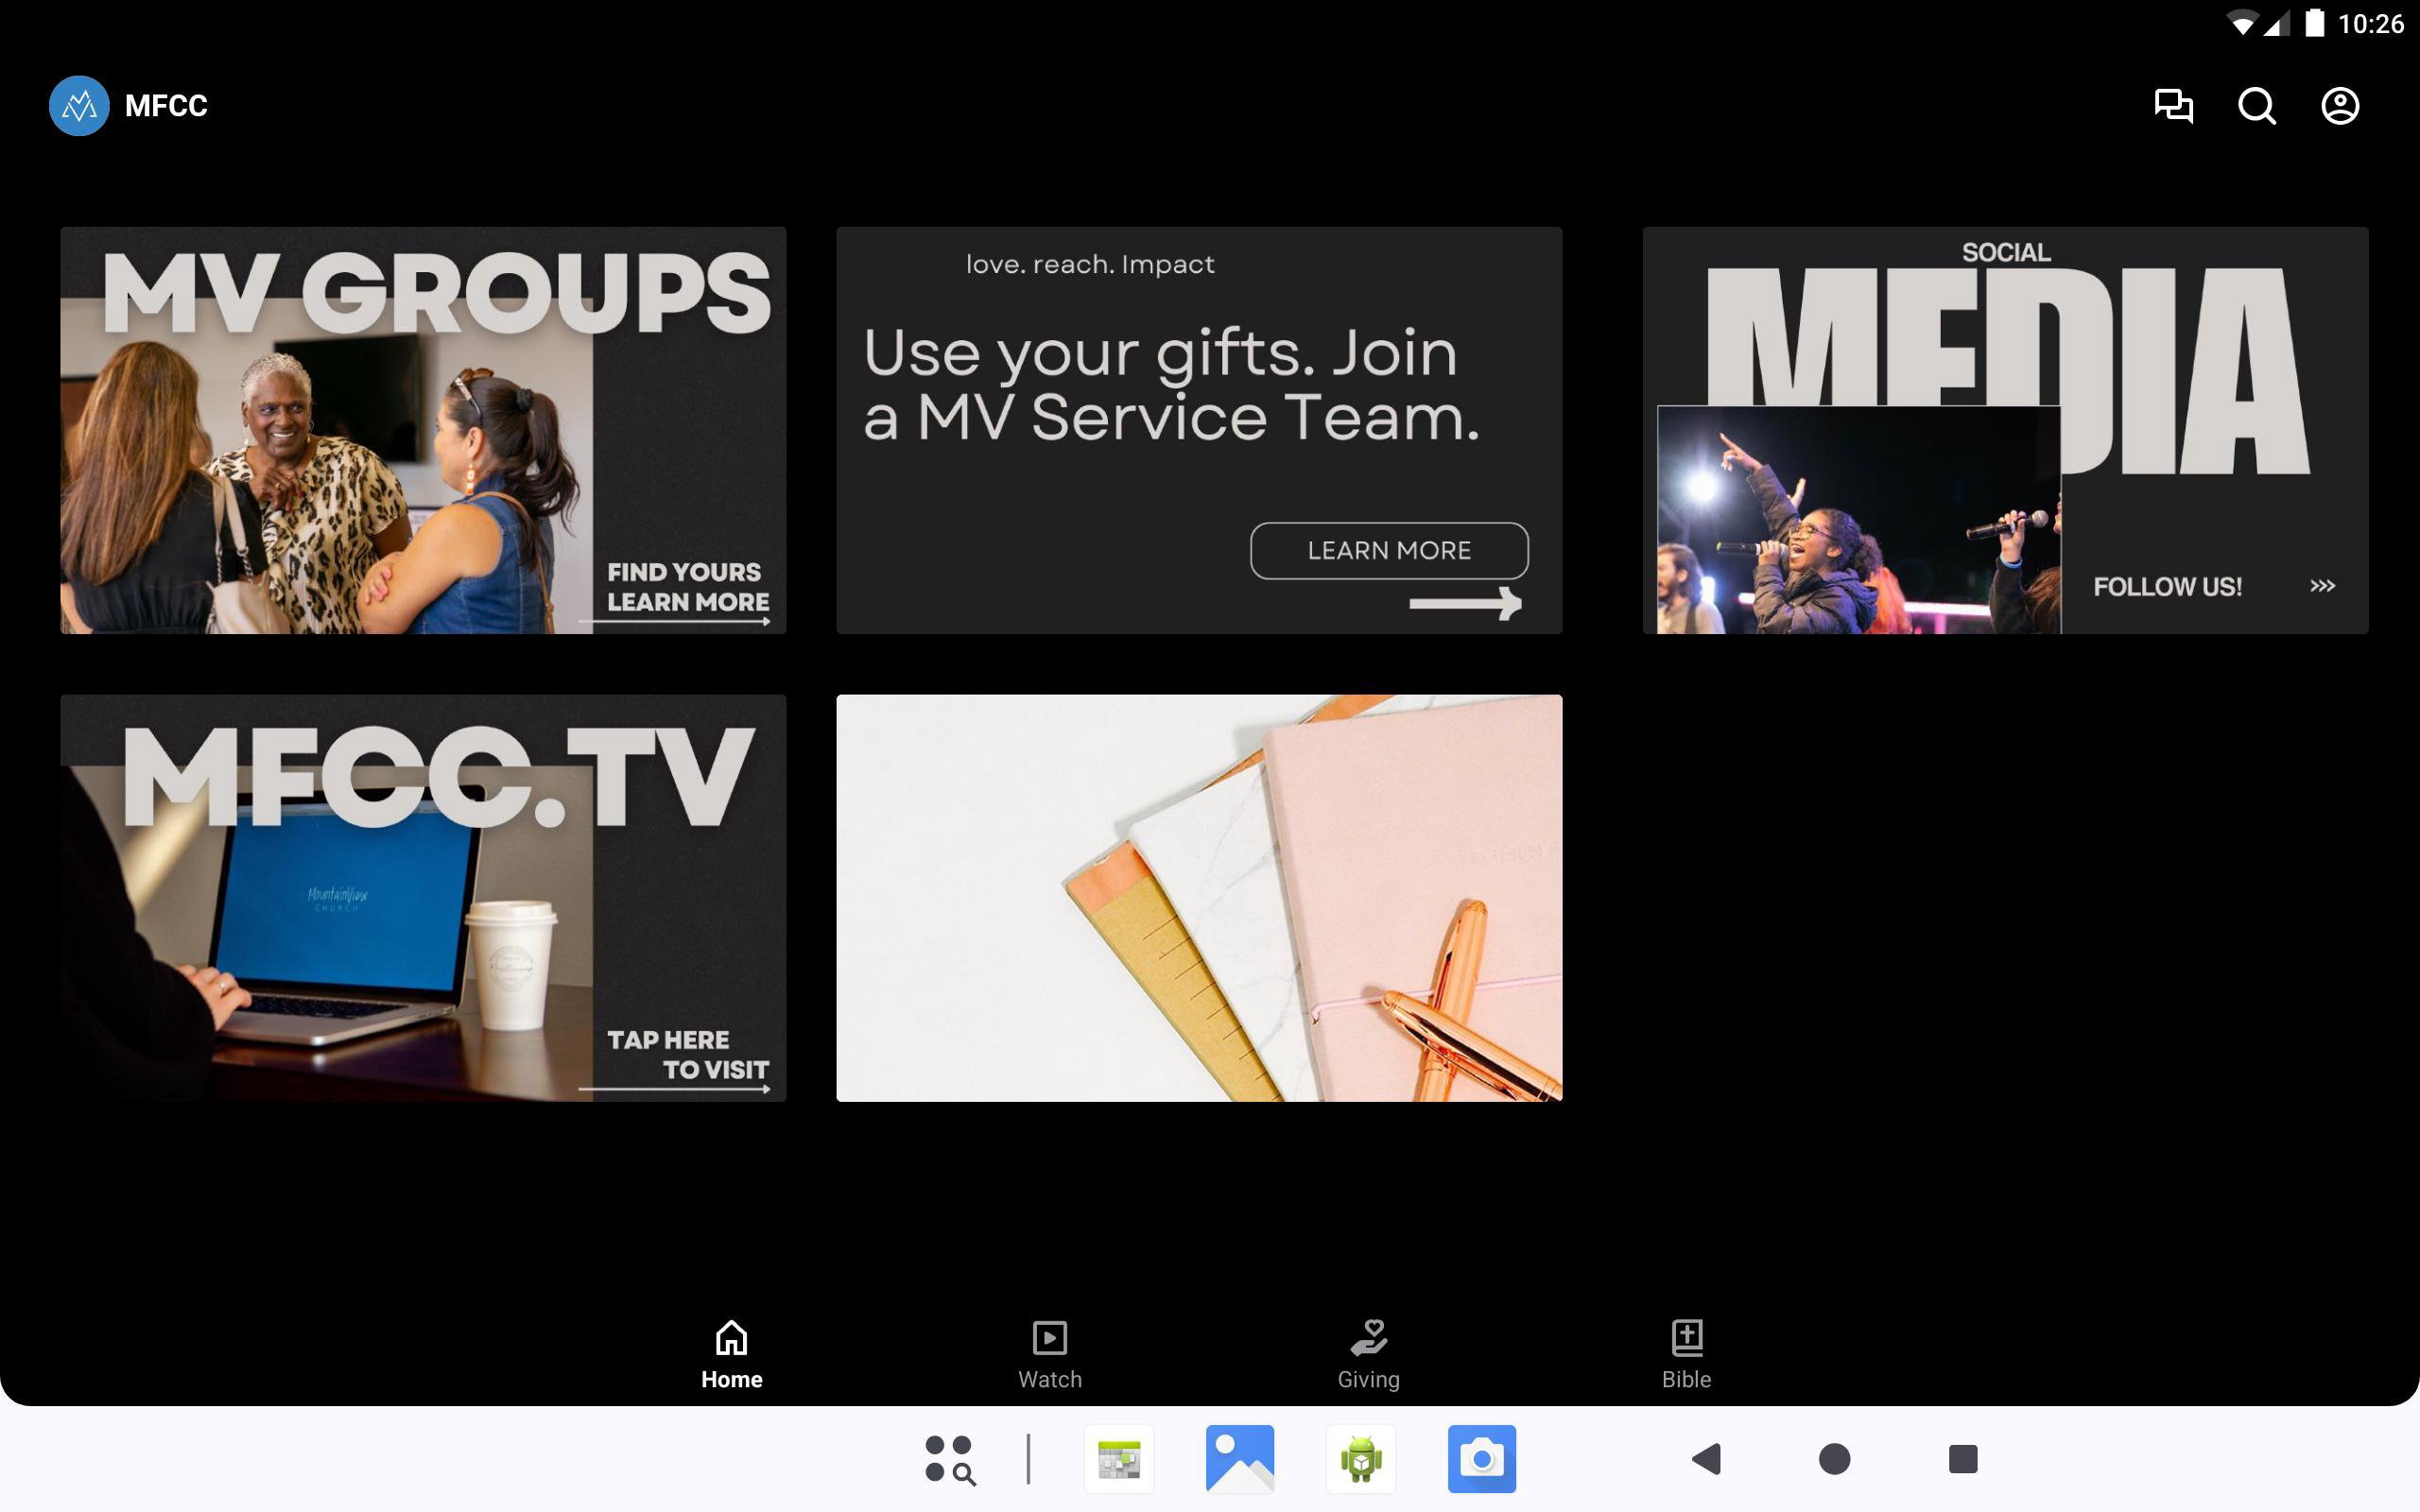This screenshot has width=2420, height=1512.
Task: Launch the Gallery app in taskbar
Action: (x=1239, y=1459)
